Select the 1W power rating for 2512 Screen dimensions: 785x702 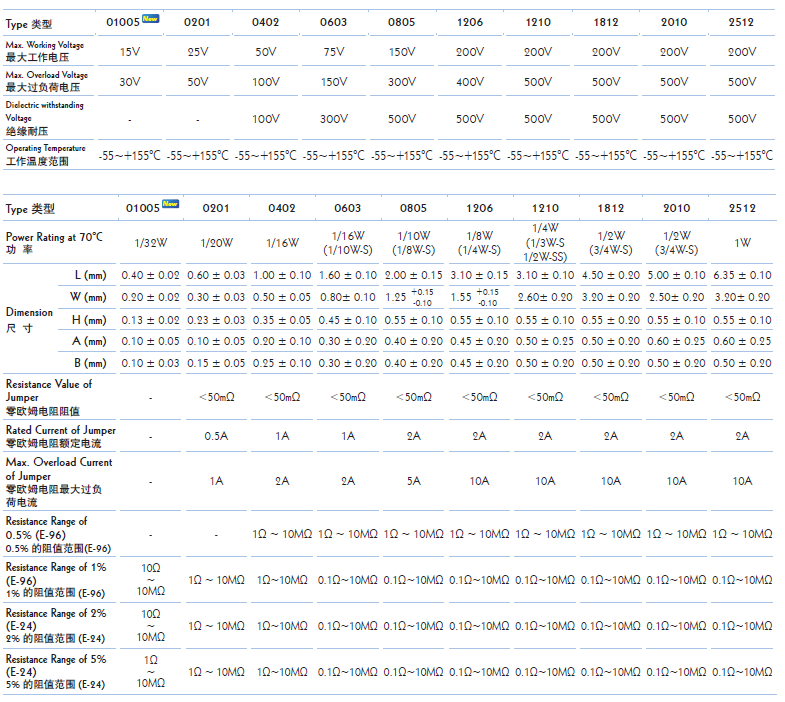pos(742,243)
